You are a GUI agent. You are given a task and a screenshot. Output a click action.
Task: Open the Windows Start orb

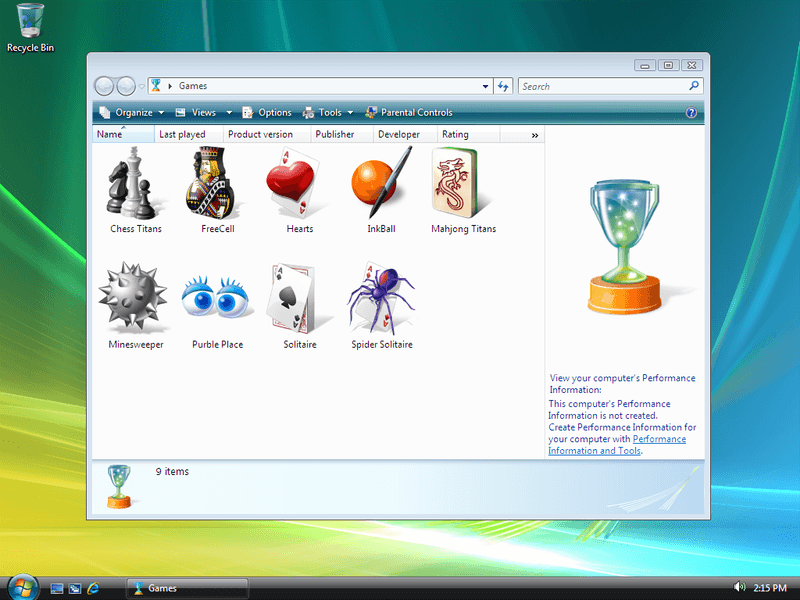point(22,587)
